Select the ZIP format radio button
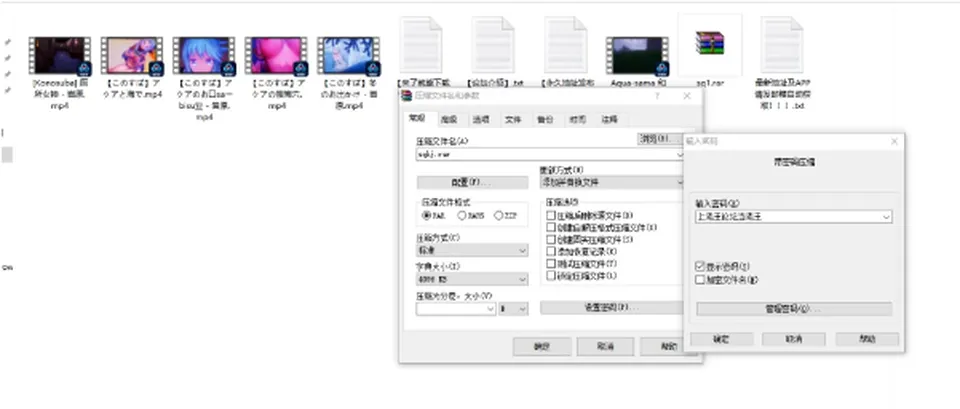Viewport: 960px width, 409px height. [x=498, y=216]
